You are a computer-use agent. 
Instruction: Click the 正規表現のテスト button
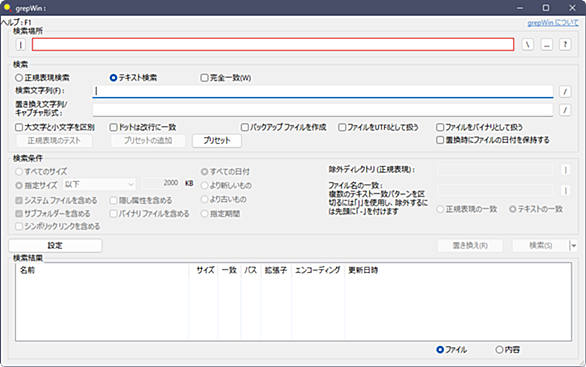point(54,141)
